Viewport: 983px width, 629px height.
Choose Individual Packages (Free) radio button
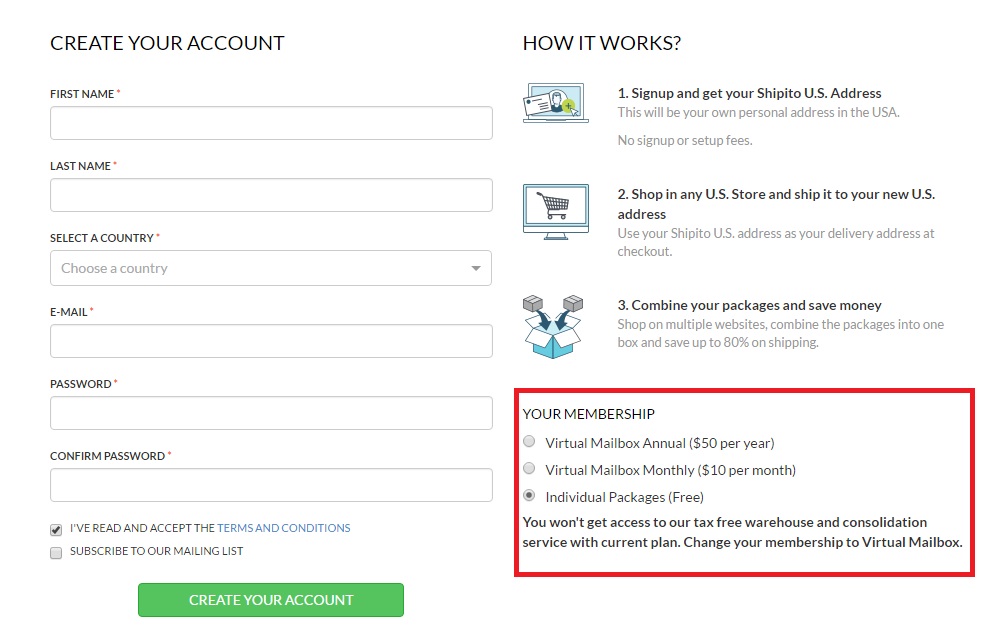coord(530,495)
